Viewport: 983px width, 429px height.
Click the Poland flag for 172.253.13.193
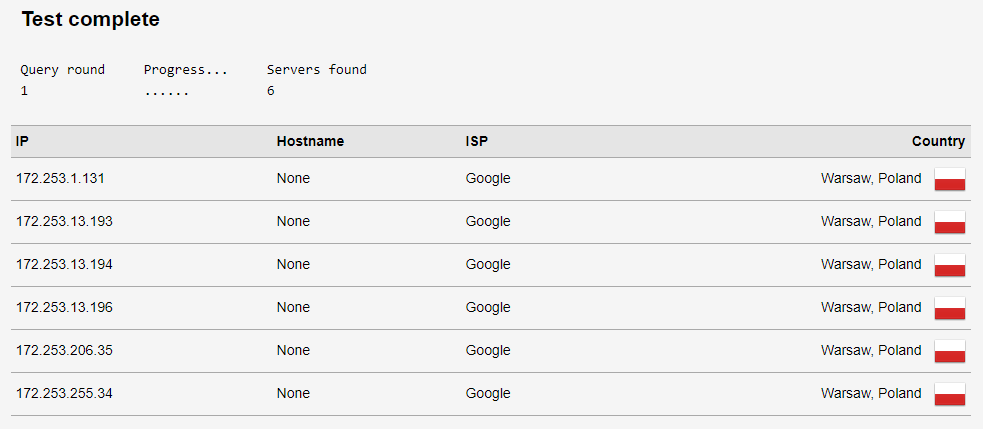[x=950, y=222]
